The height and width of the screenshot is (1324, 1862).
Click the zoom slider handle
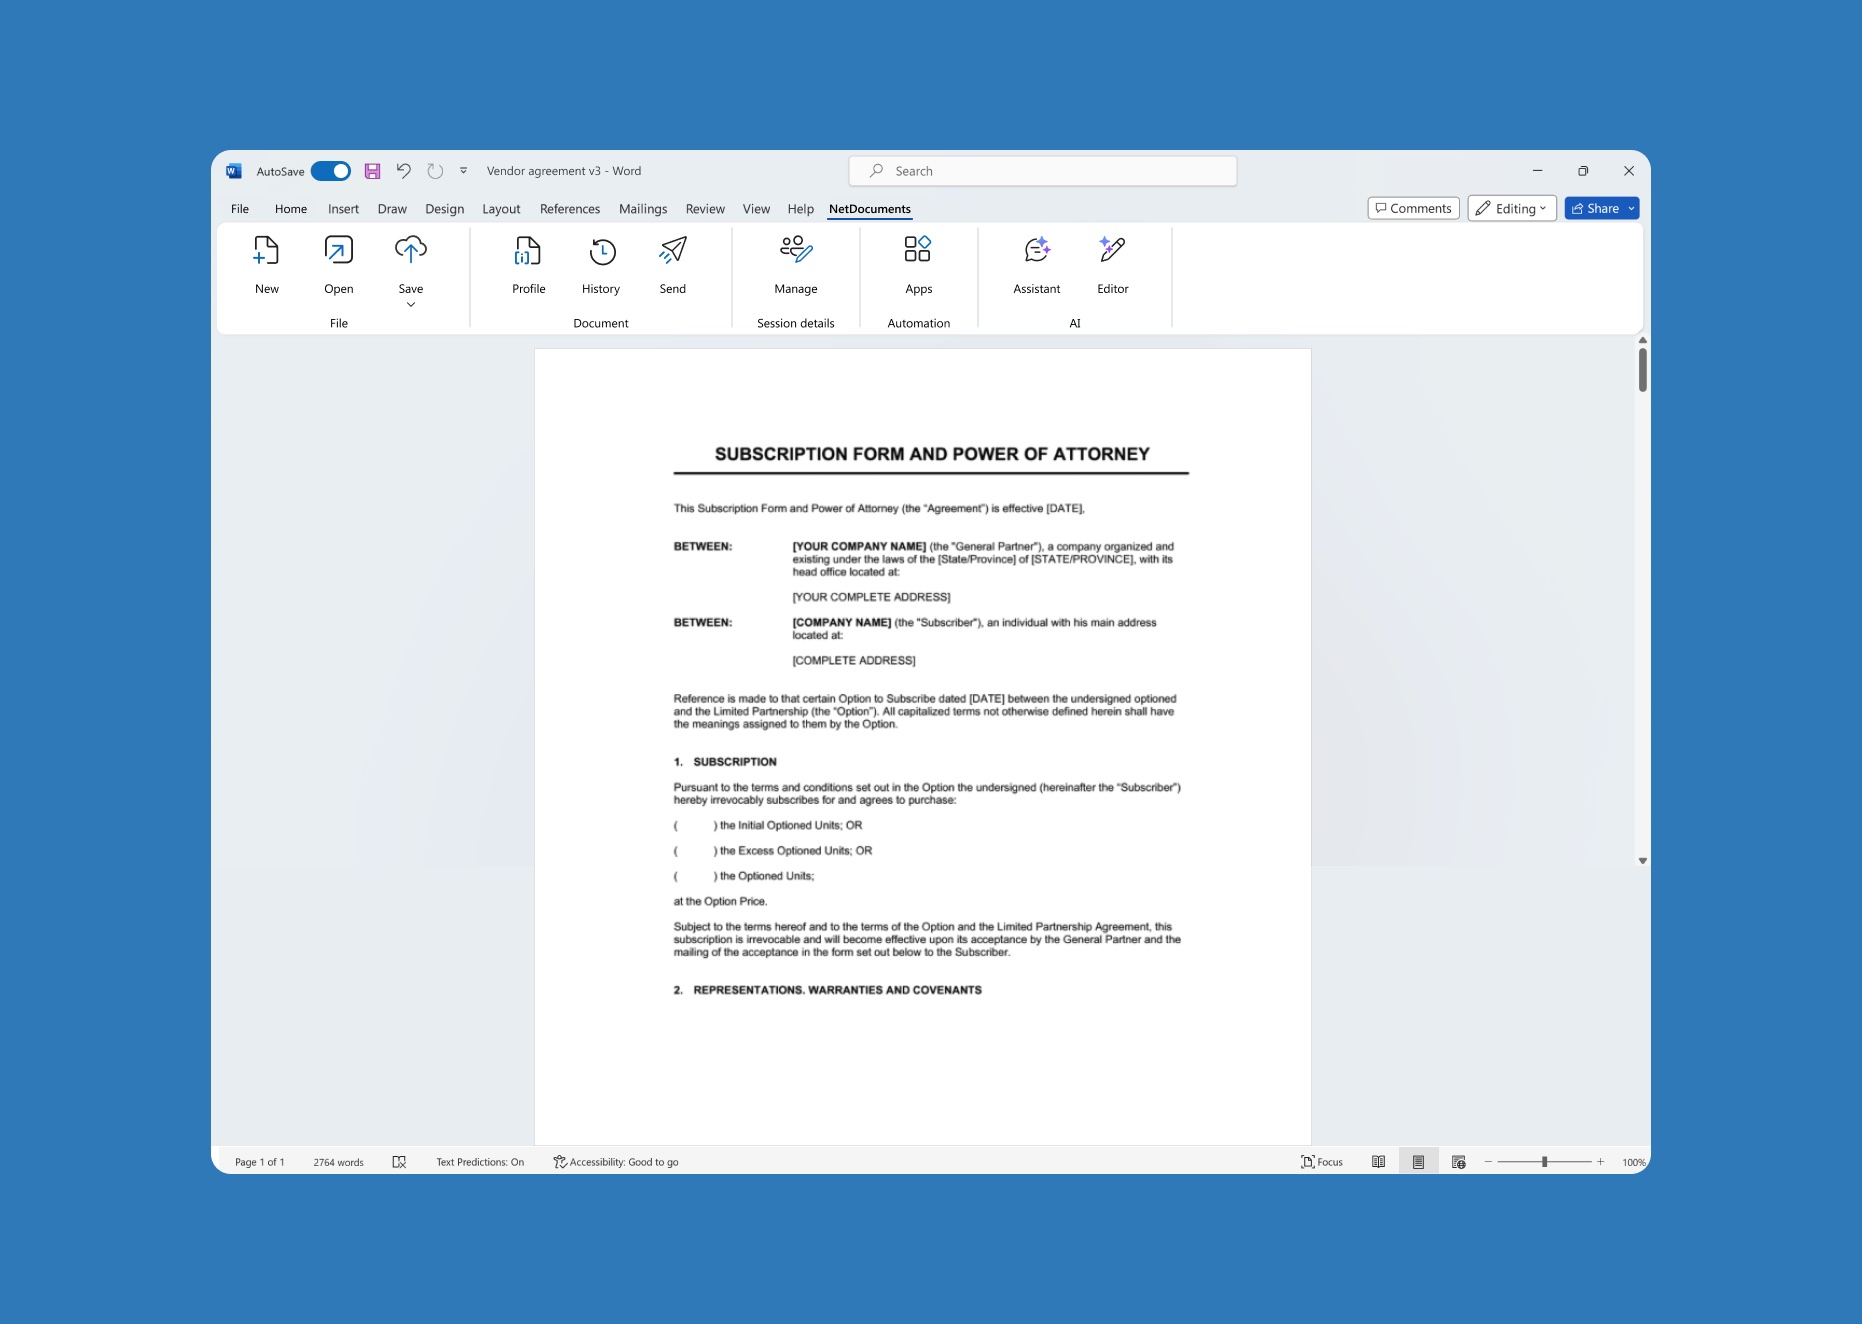1545,1162
